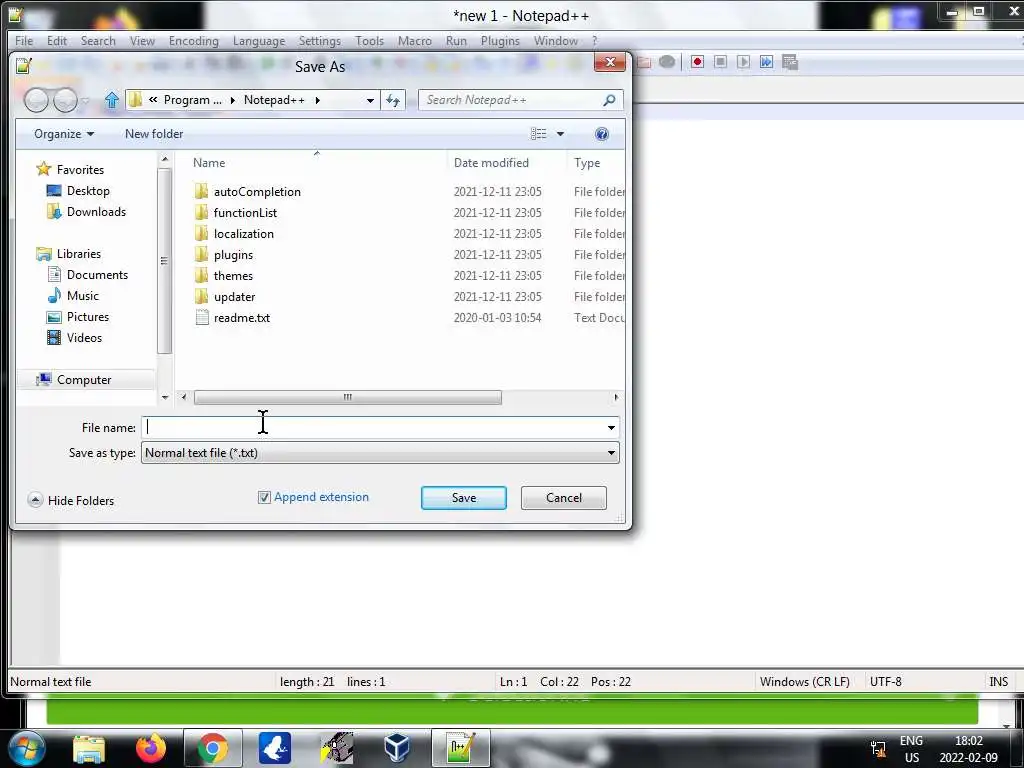Click the Cancel button

pos(564,498)
